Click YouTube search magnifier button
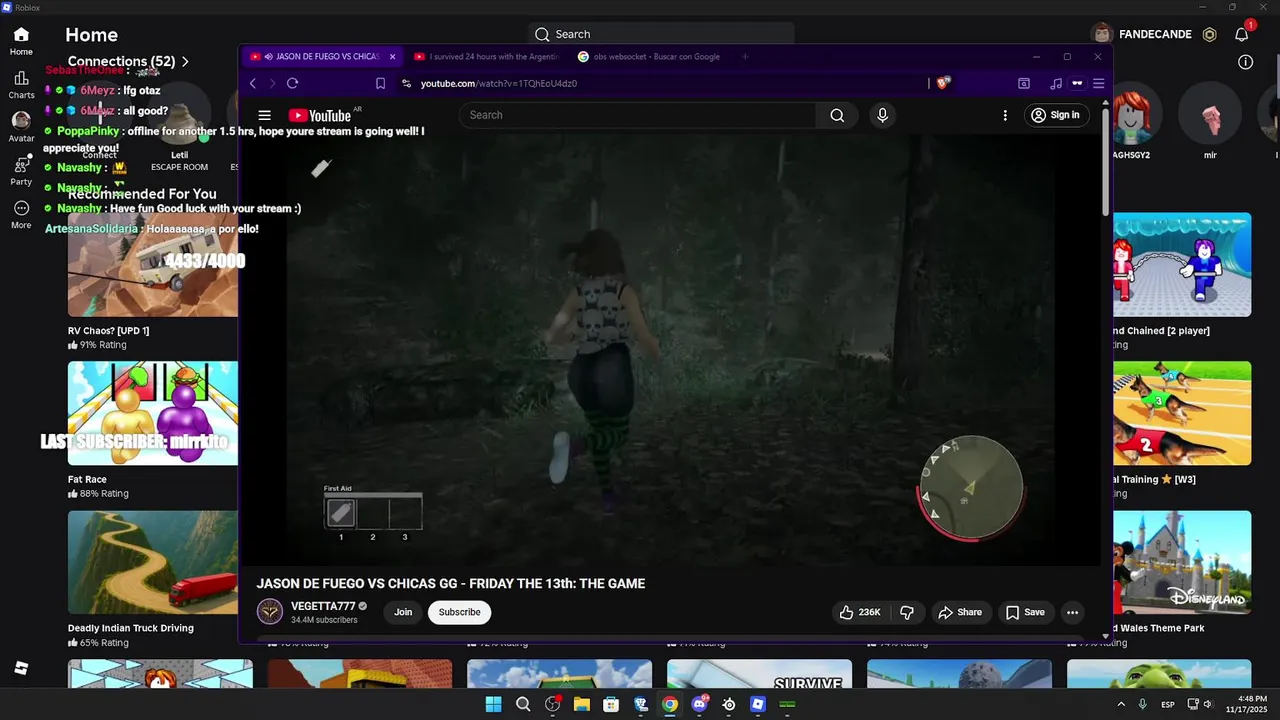This screenshot has height=720, width=1280. (x=837, y=115)
